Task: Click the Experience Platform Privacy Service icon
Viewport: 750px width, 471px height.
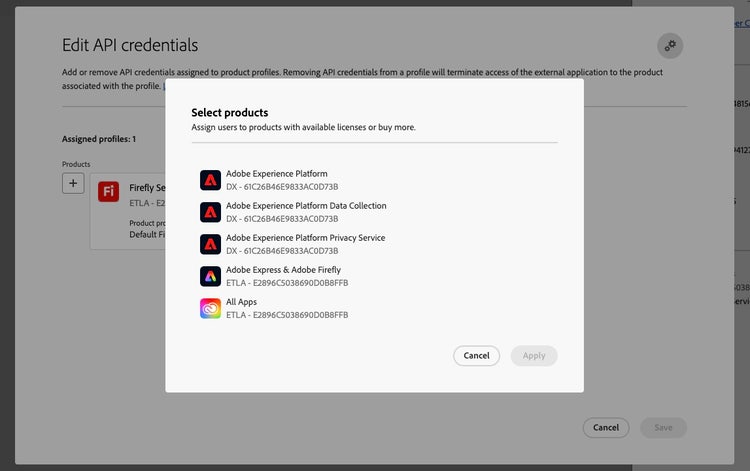Action: coord(210,244)
